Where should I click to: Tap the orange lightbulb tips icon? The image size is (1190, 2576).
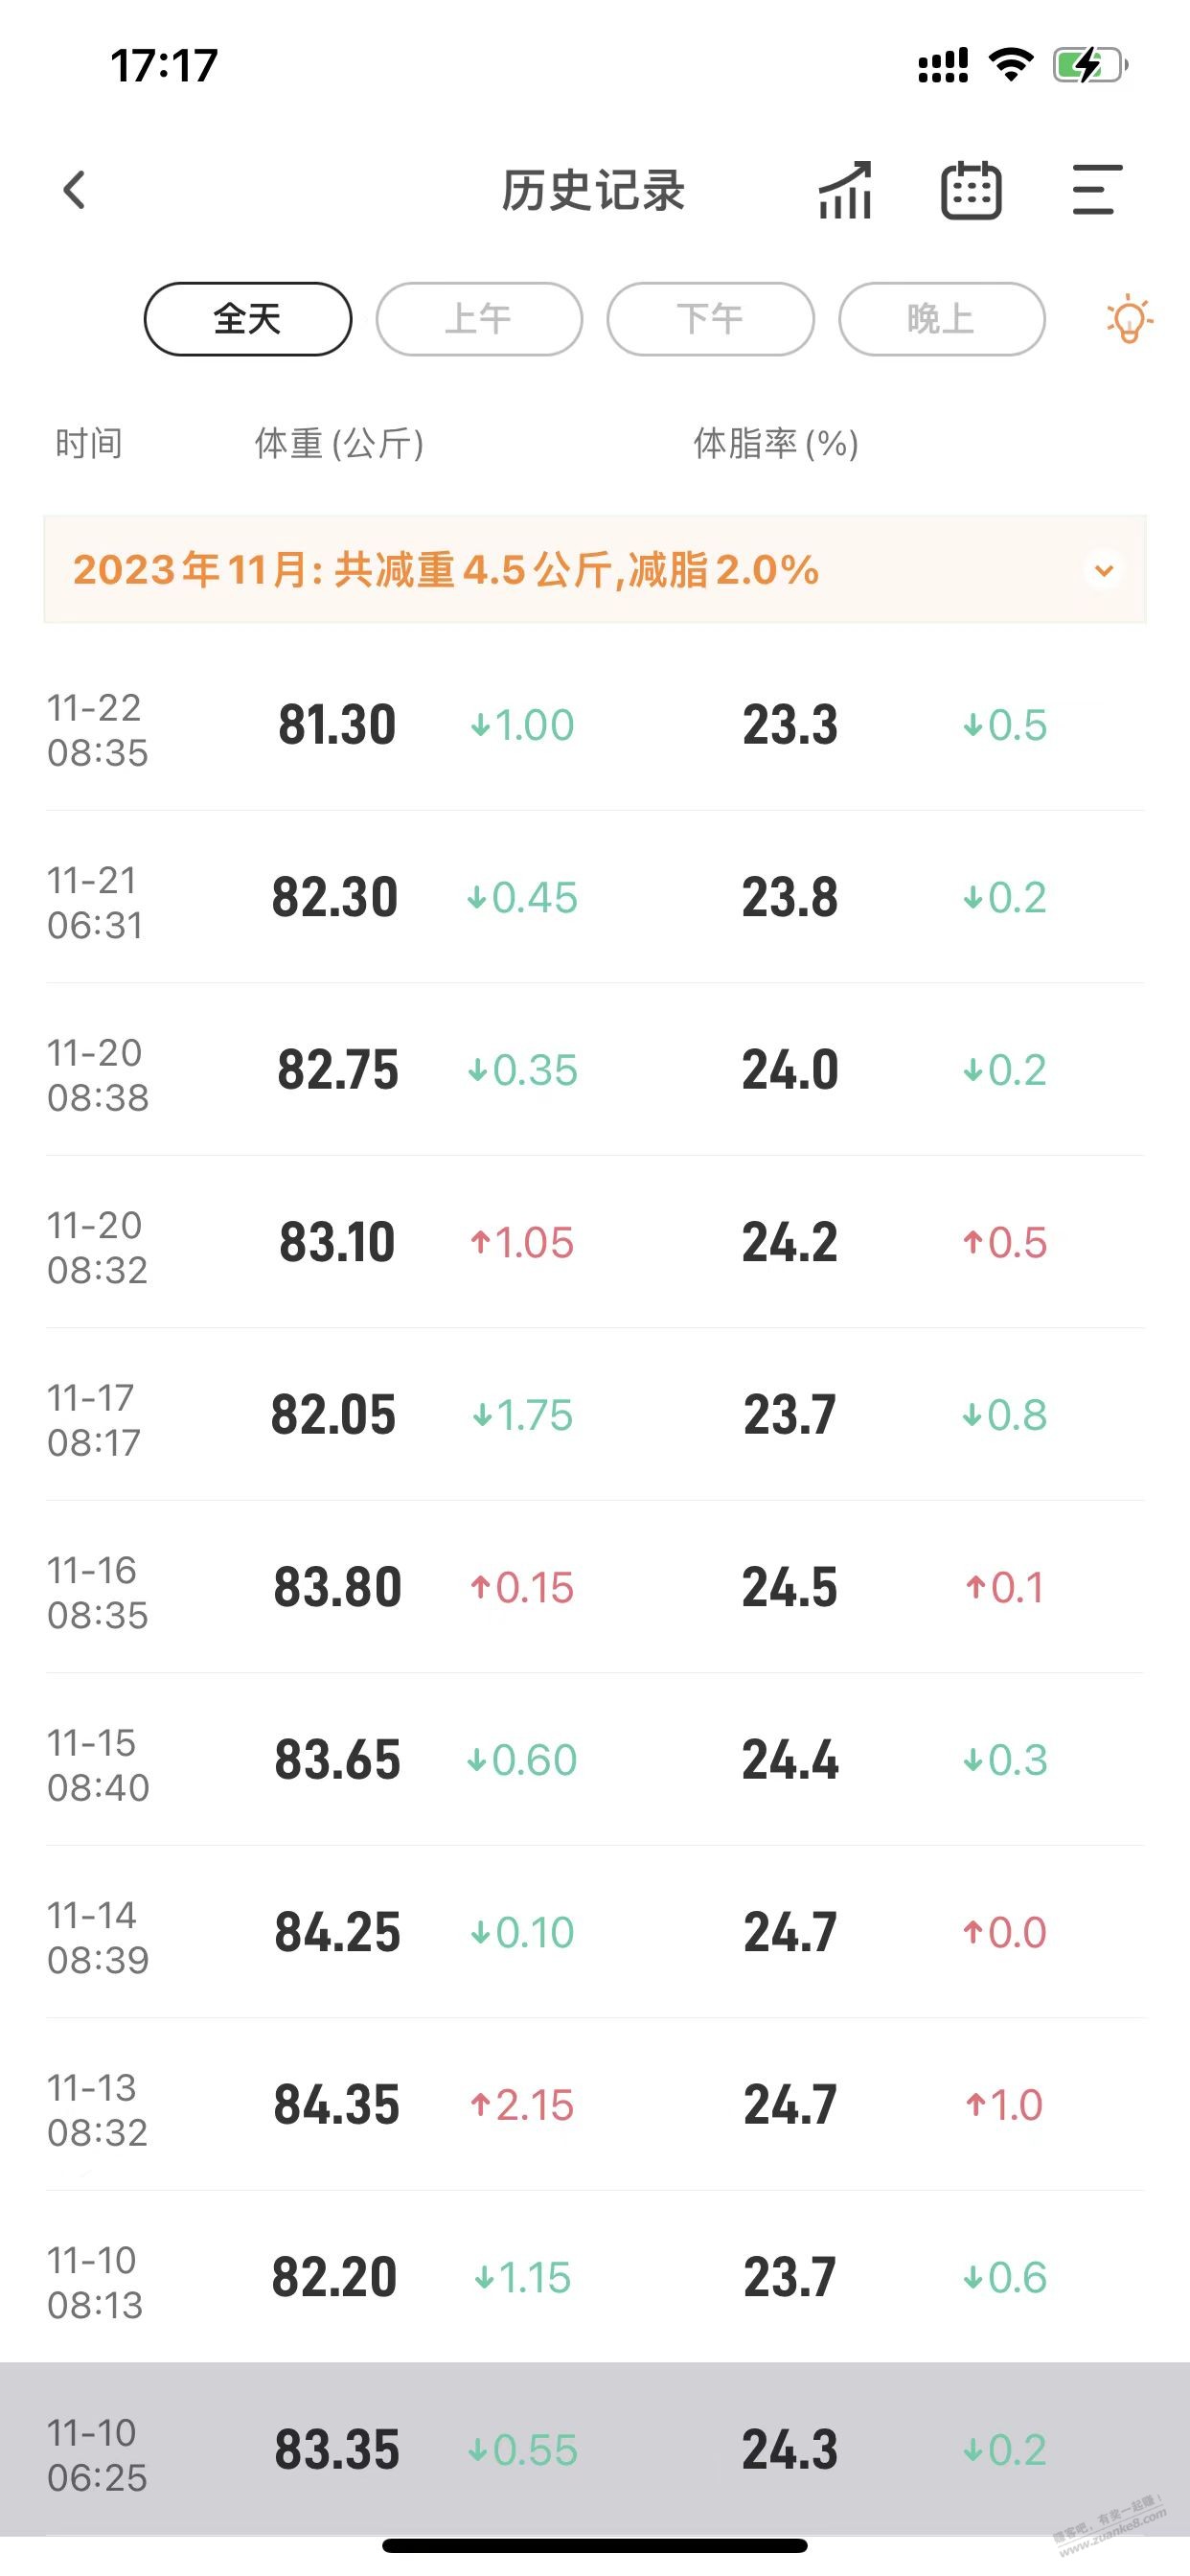[x=1129, y=320]
